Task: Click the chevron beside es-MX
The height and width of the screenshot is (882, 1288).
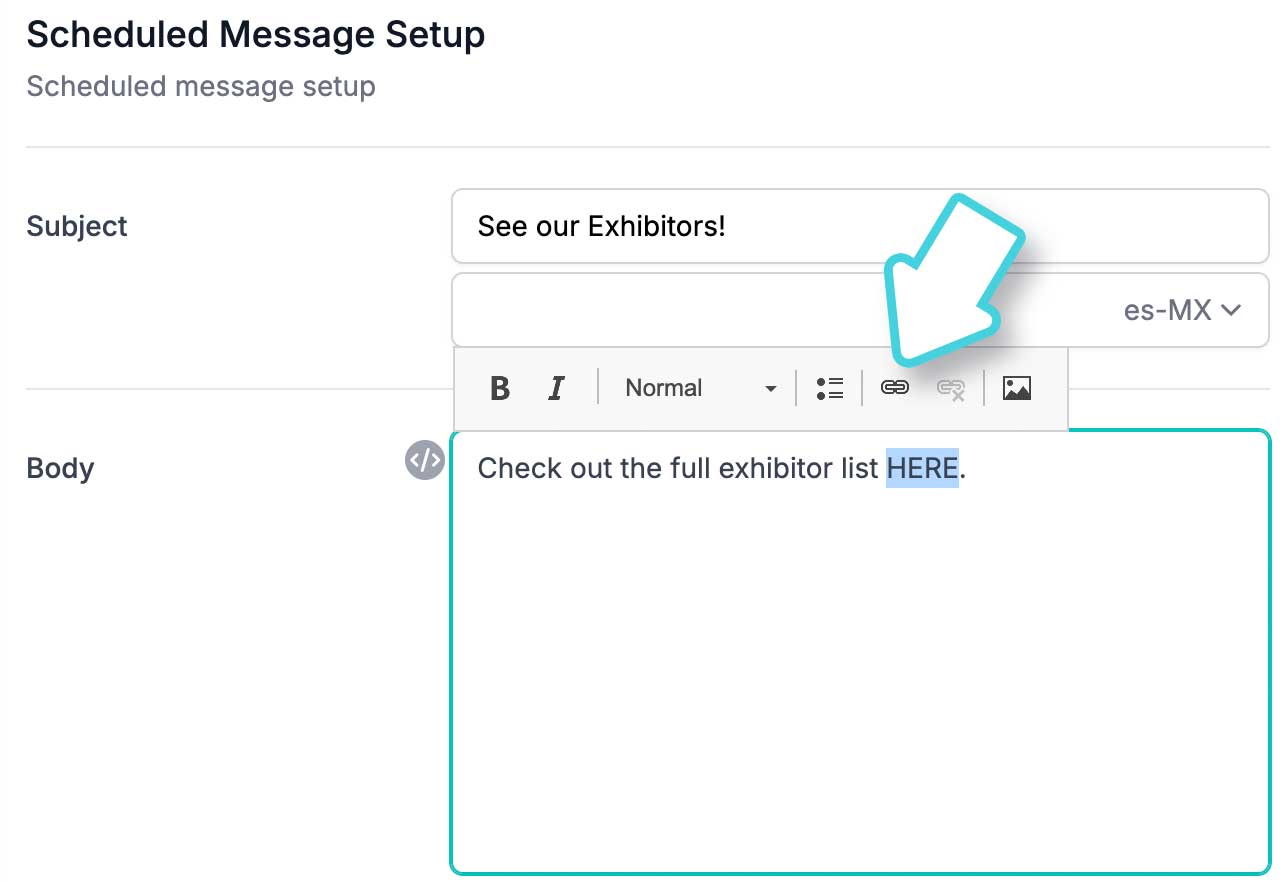Action: tap(1231, 310)
